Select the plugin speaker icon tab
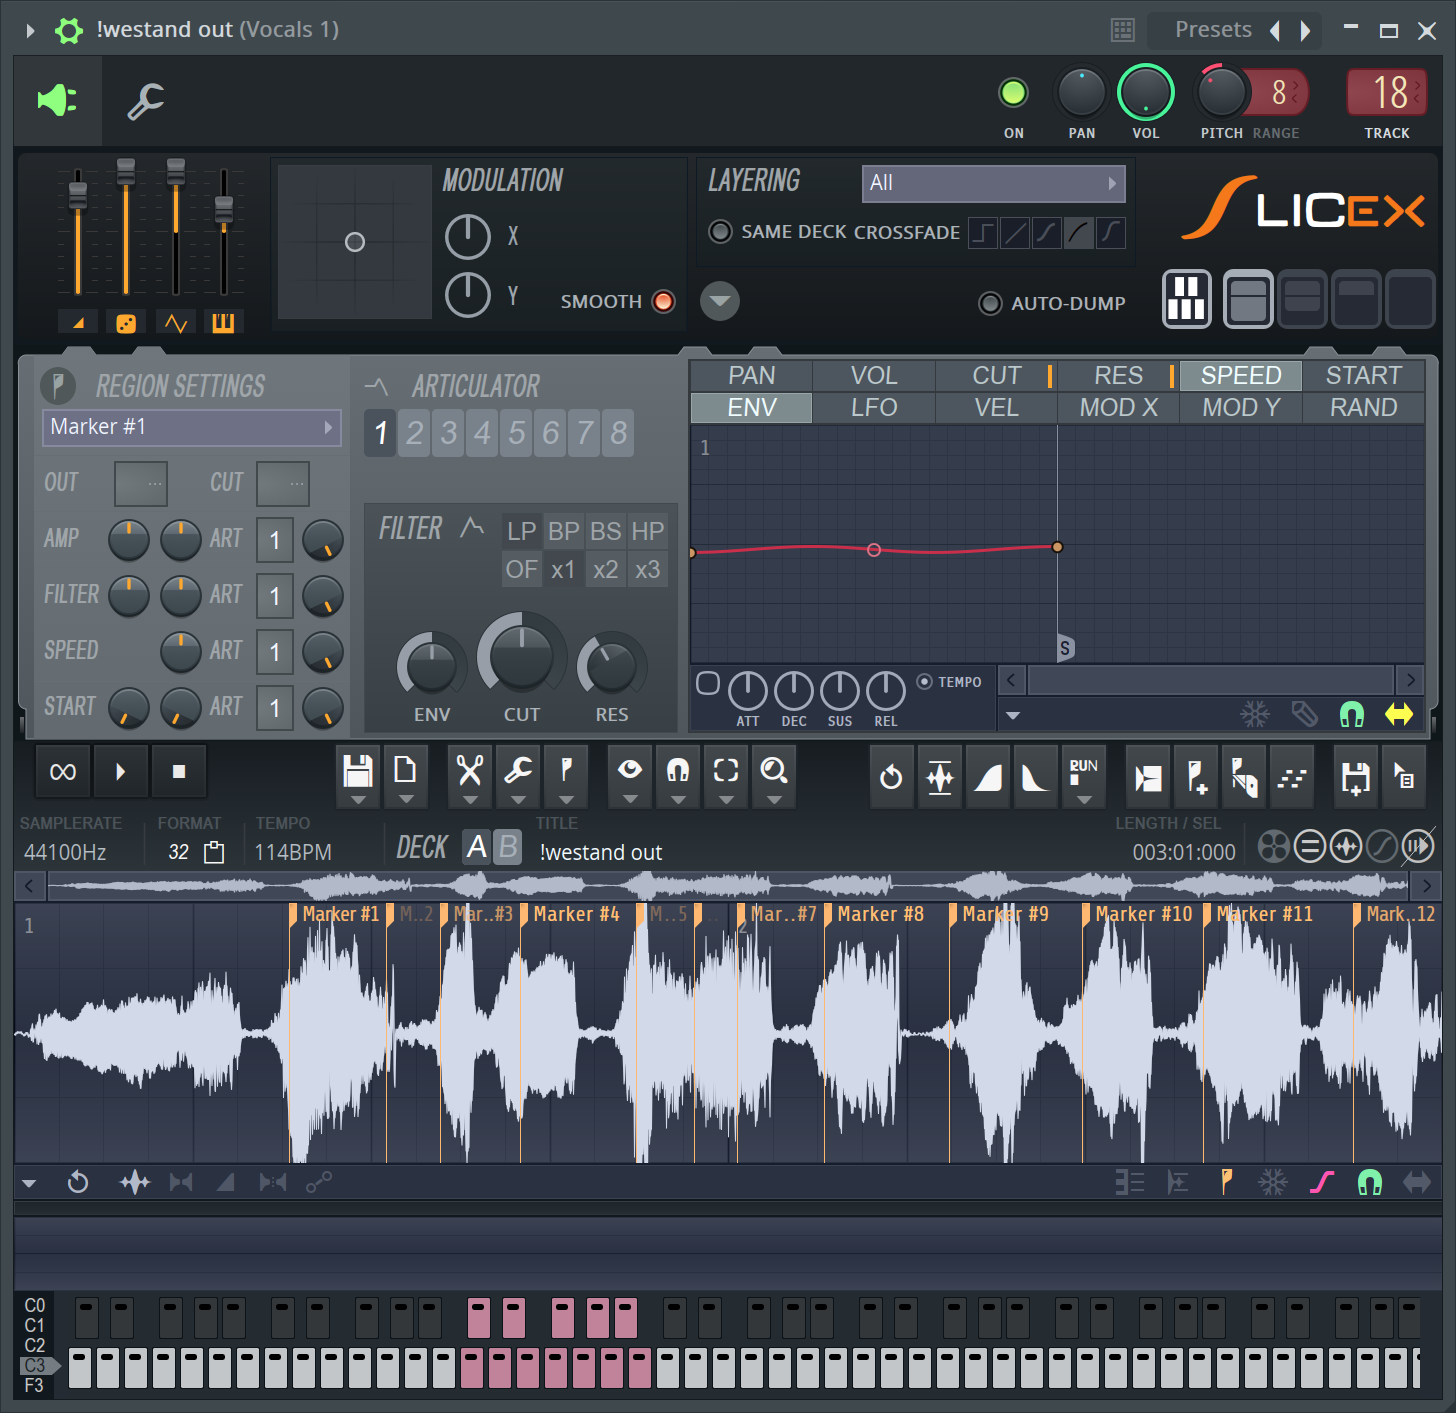 tap(57, 100)
